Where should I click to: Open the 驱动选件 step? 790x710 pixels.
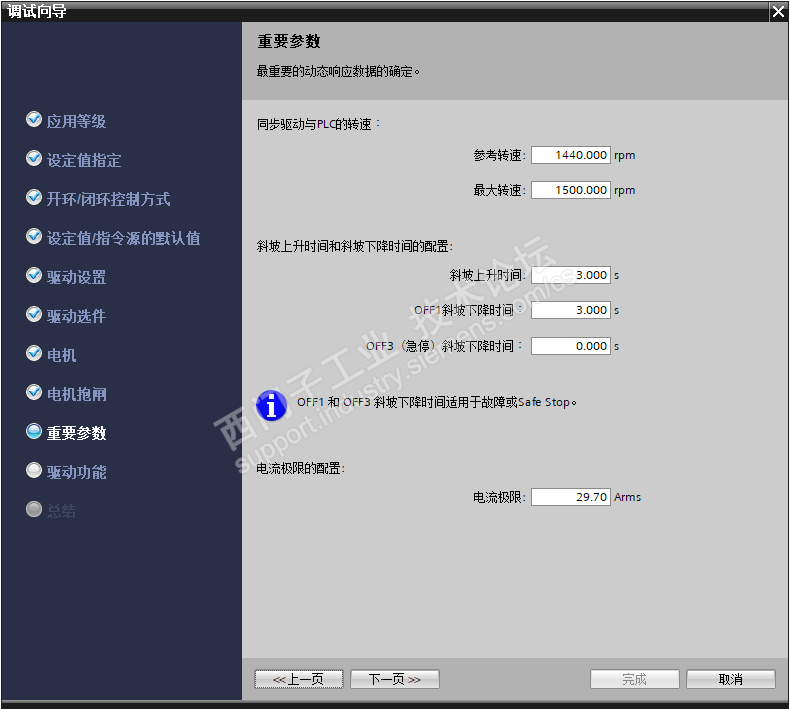point(76,316)
